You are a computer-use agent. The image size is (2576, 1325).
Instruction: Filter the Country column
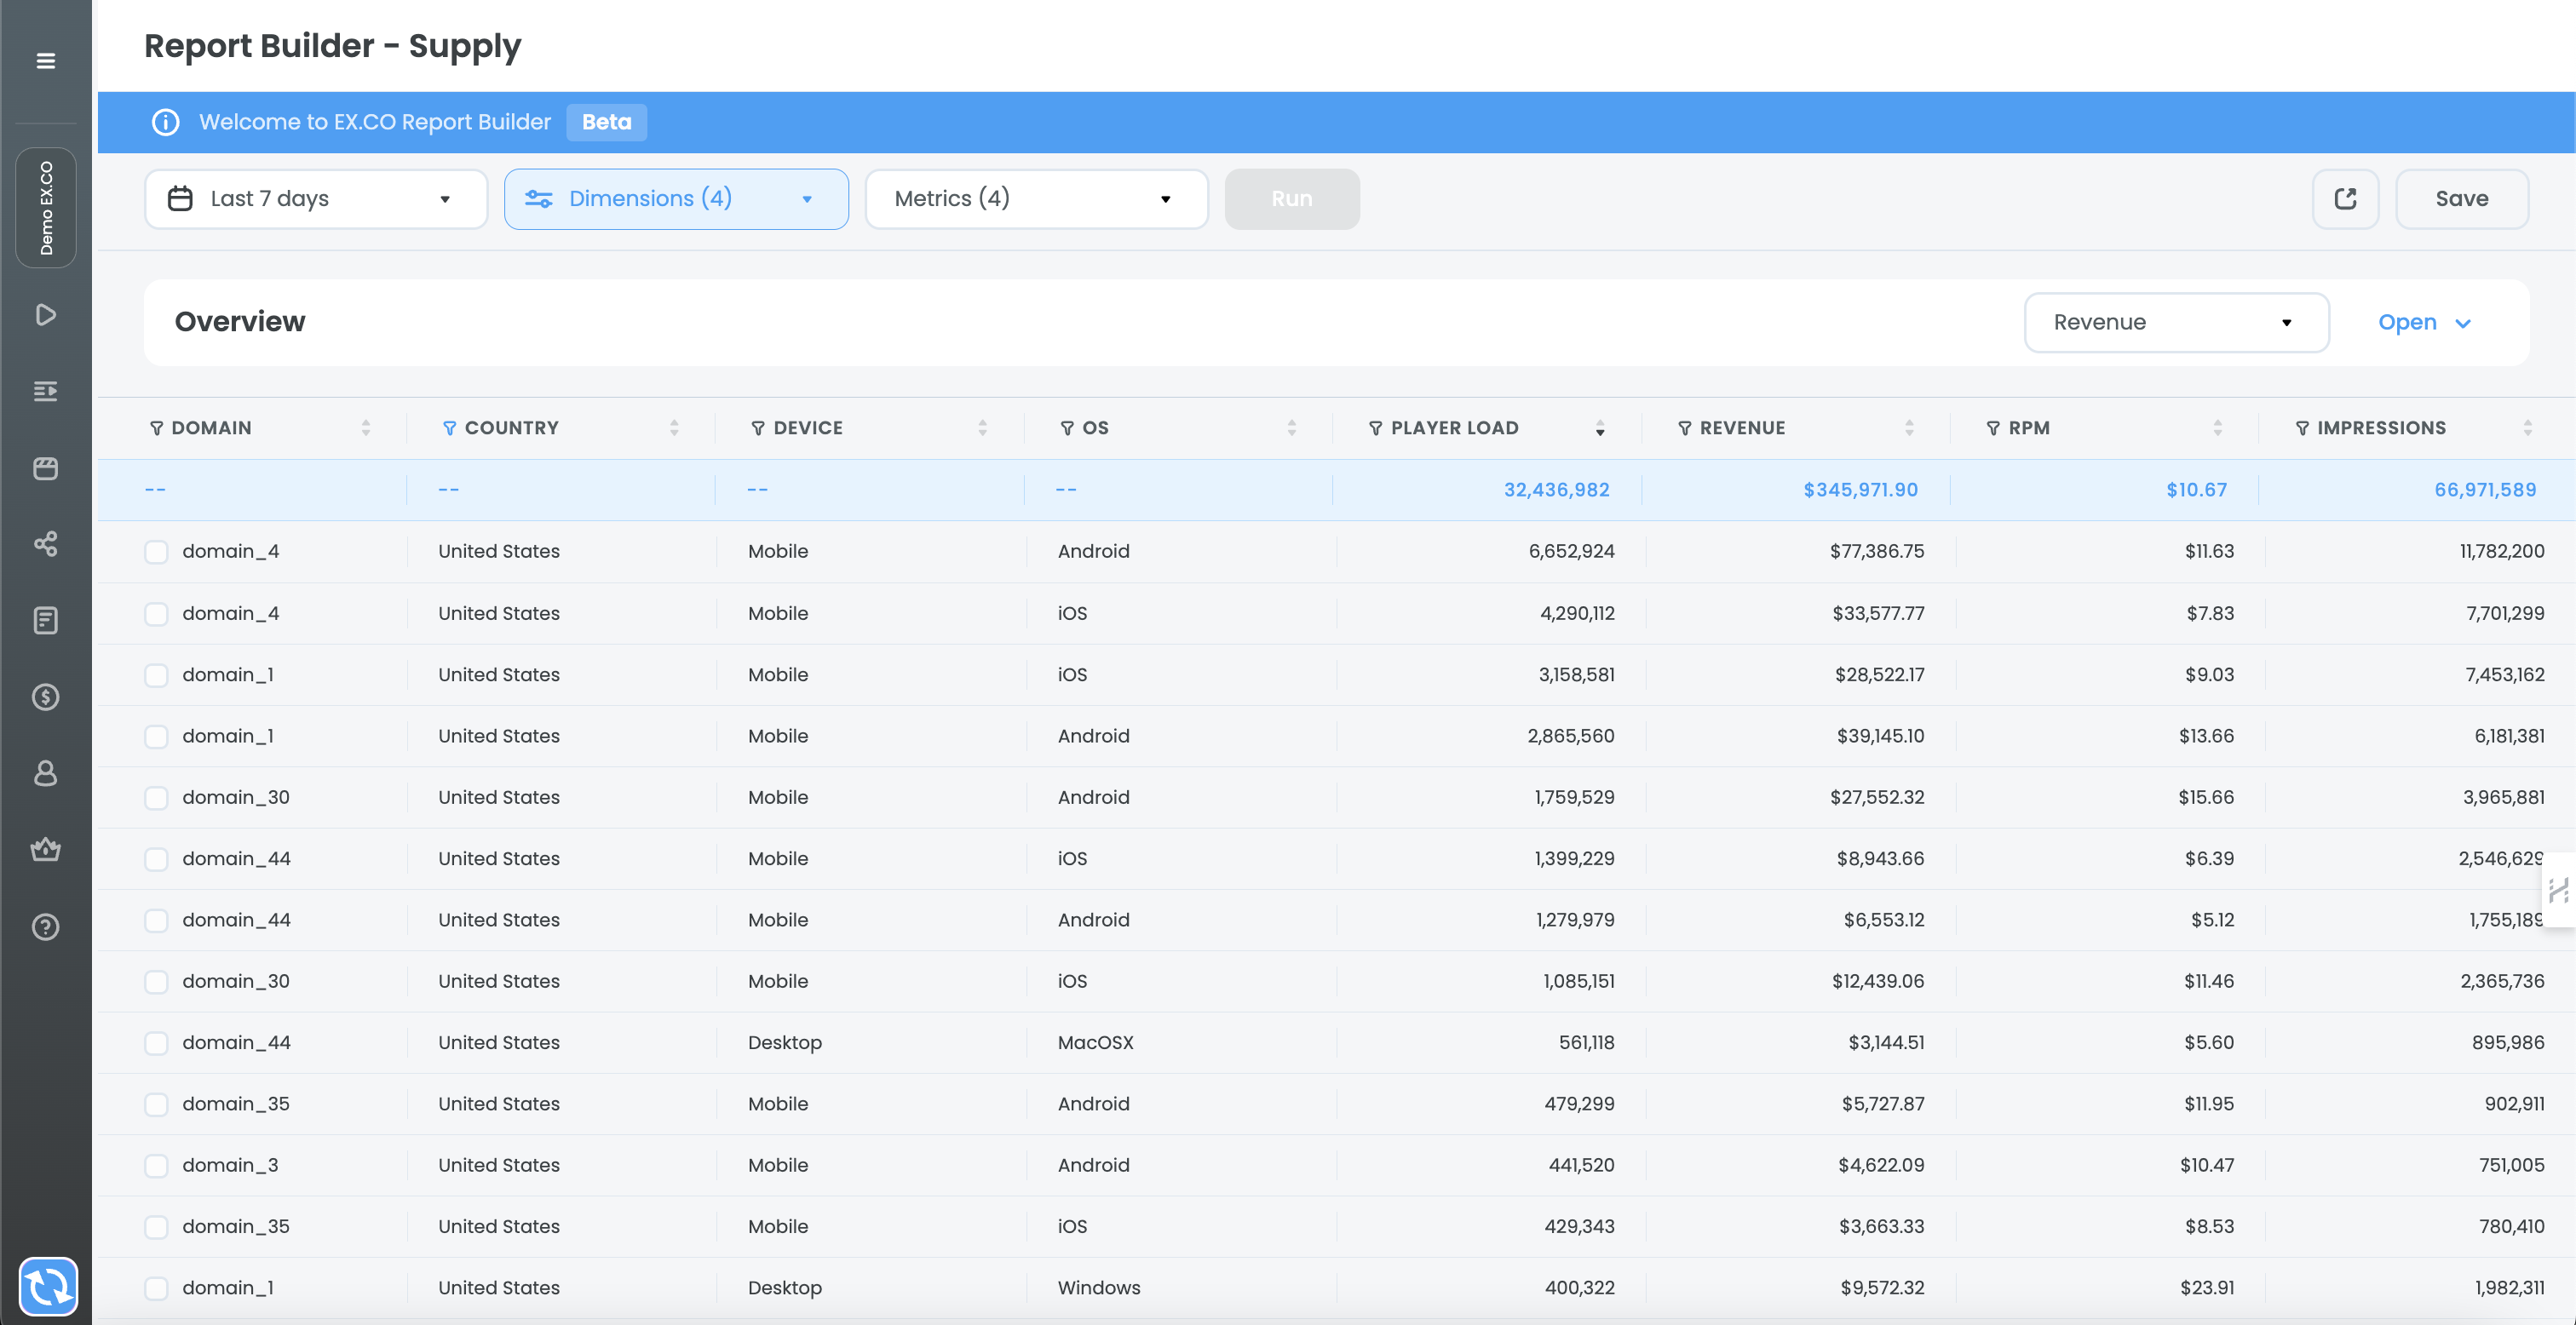click(x=449, y=428)
